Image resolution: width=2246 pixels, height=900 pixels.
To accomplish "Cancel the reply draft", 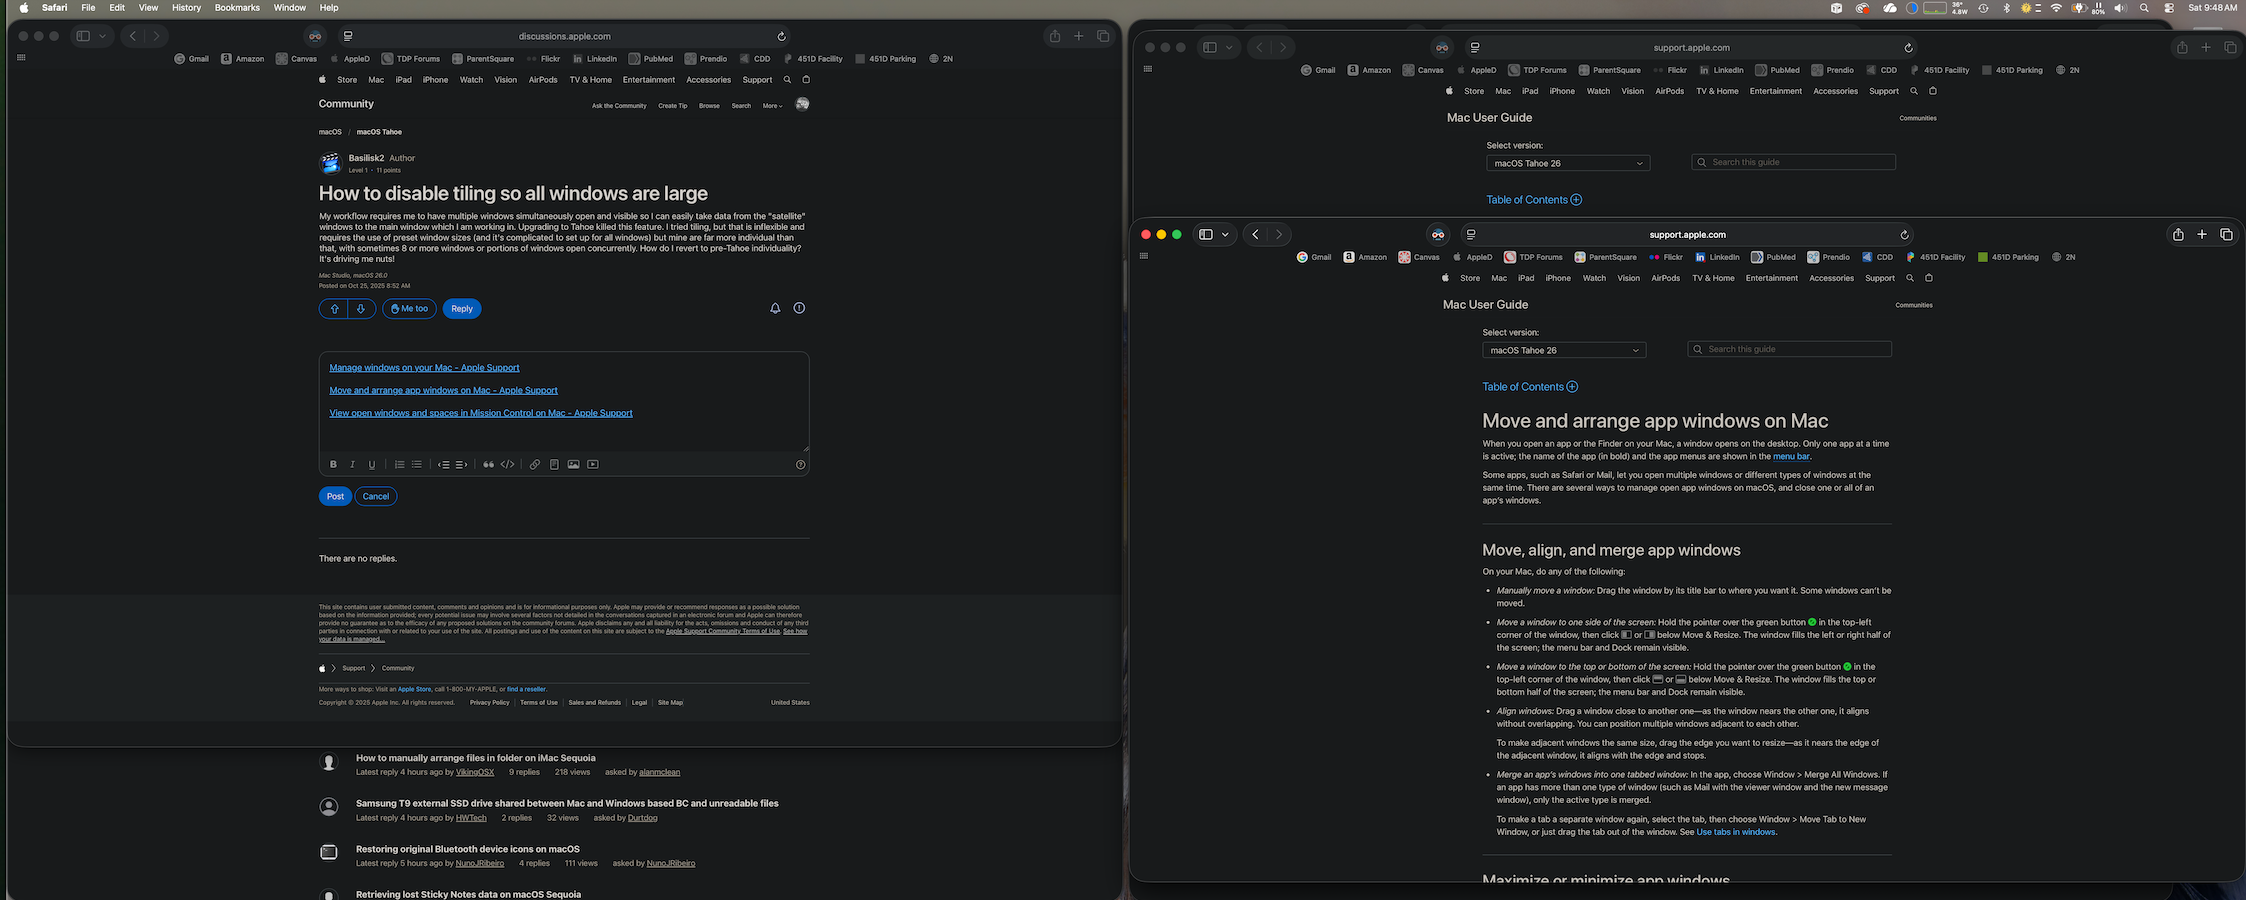I will click(376, 496).
